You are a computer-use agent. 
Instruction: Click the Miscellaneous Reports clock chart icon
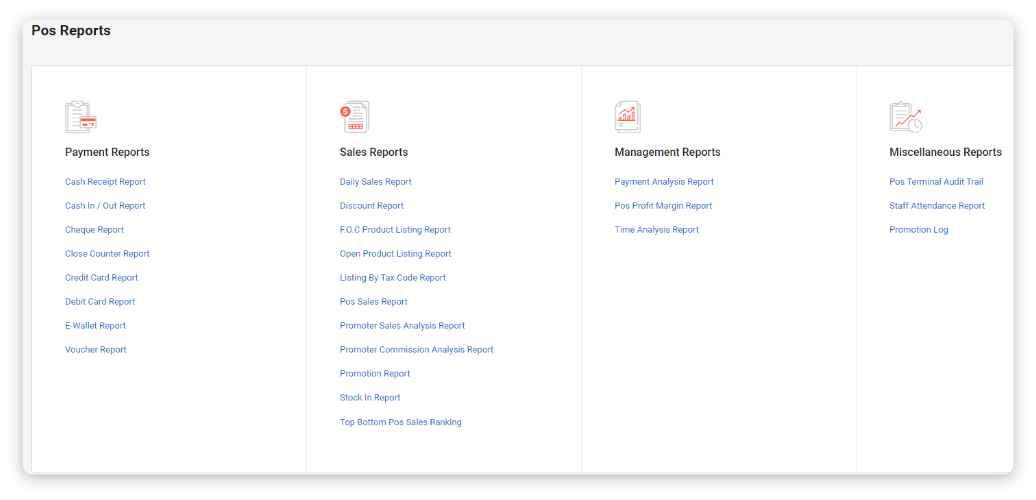(x=905, y=117)
